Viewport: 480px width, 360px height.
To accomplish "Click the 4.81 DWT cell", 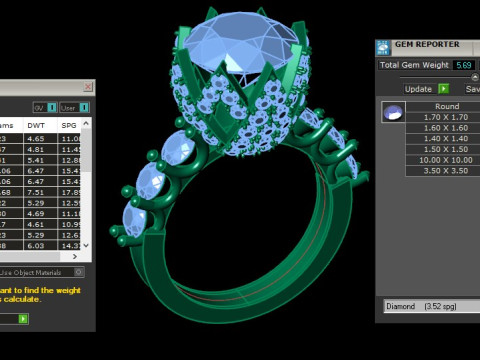I will point(40,149).
